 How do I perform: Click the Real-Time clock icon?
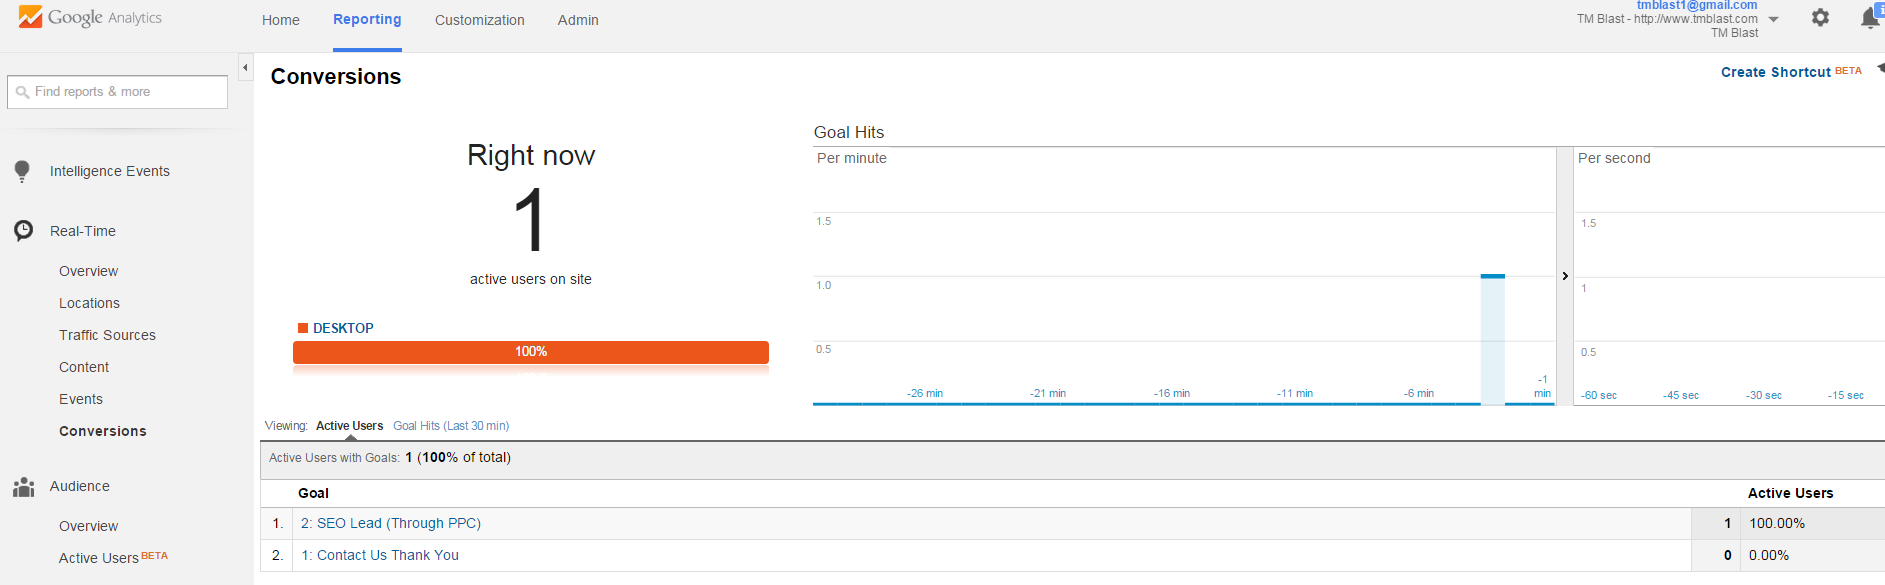click(x=23, y=231)
